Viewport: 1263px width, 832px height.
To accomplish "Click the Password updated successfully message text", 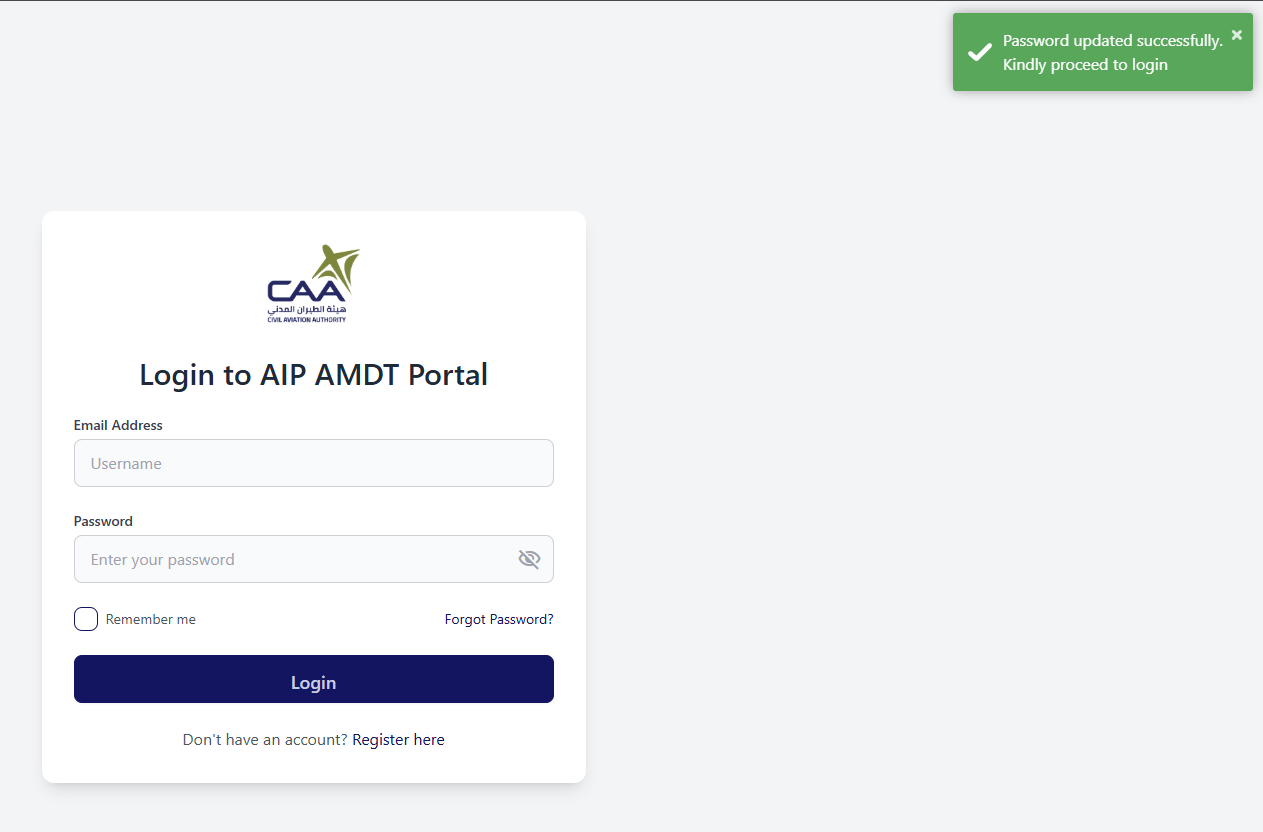I will [x=1113, y=41].
